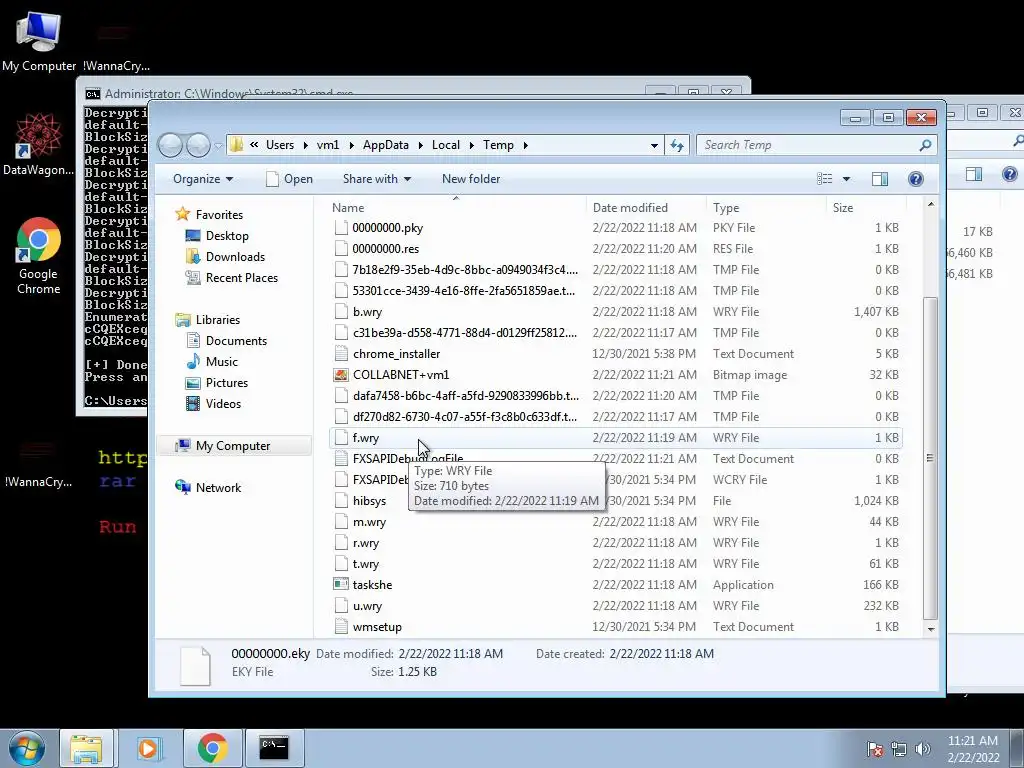Open Explorer help icon
This screenshot has width=1024, height=768.
[x=916, y=179]
